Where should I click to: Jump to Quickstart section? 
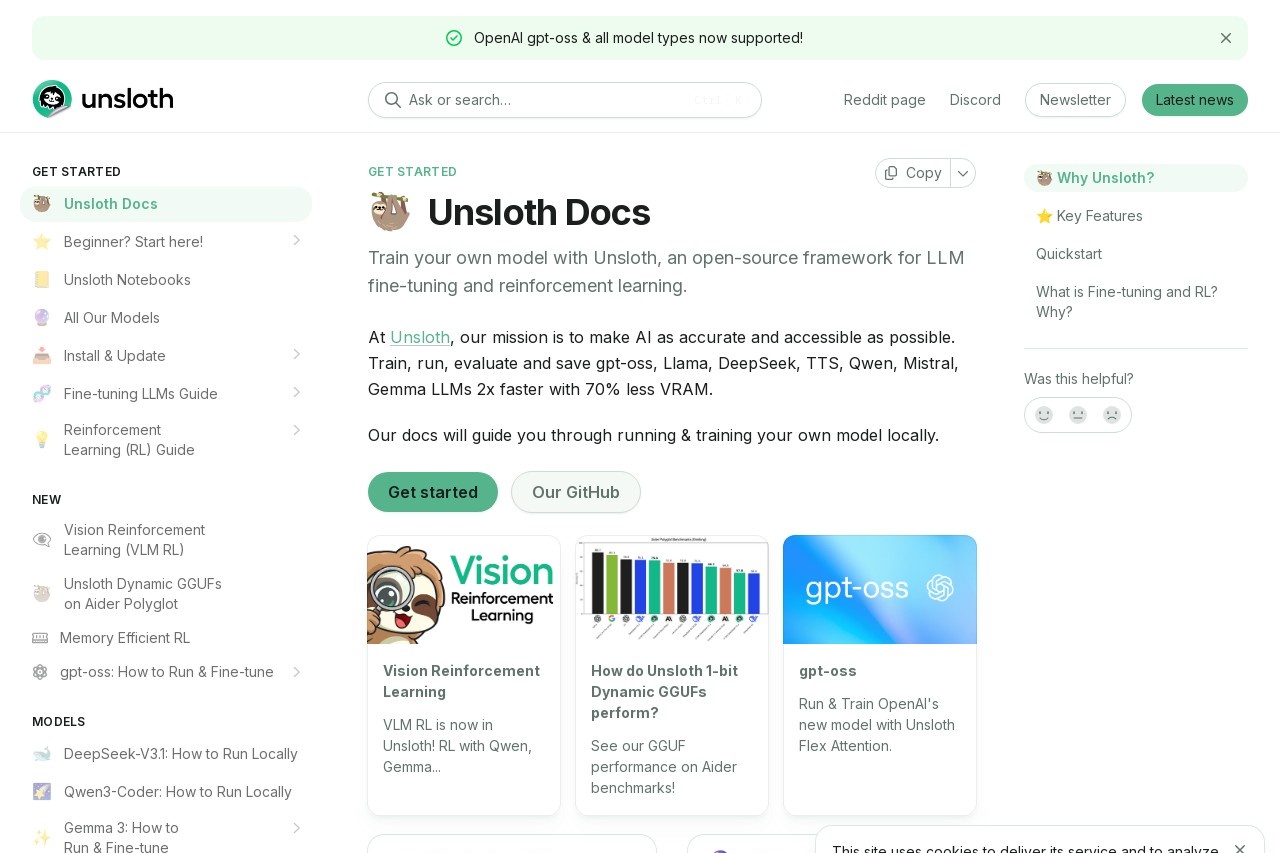pyautogui.click(x=1136, y=254)
